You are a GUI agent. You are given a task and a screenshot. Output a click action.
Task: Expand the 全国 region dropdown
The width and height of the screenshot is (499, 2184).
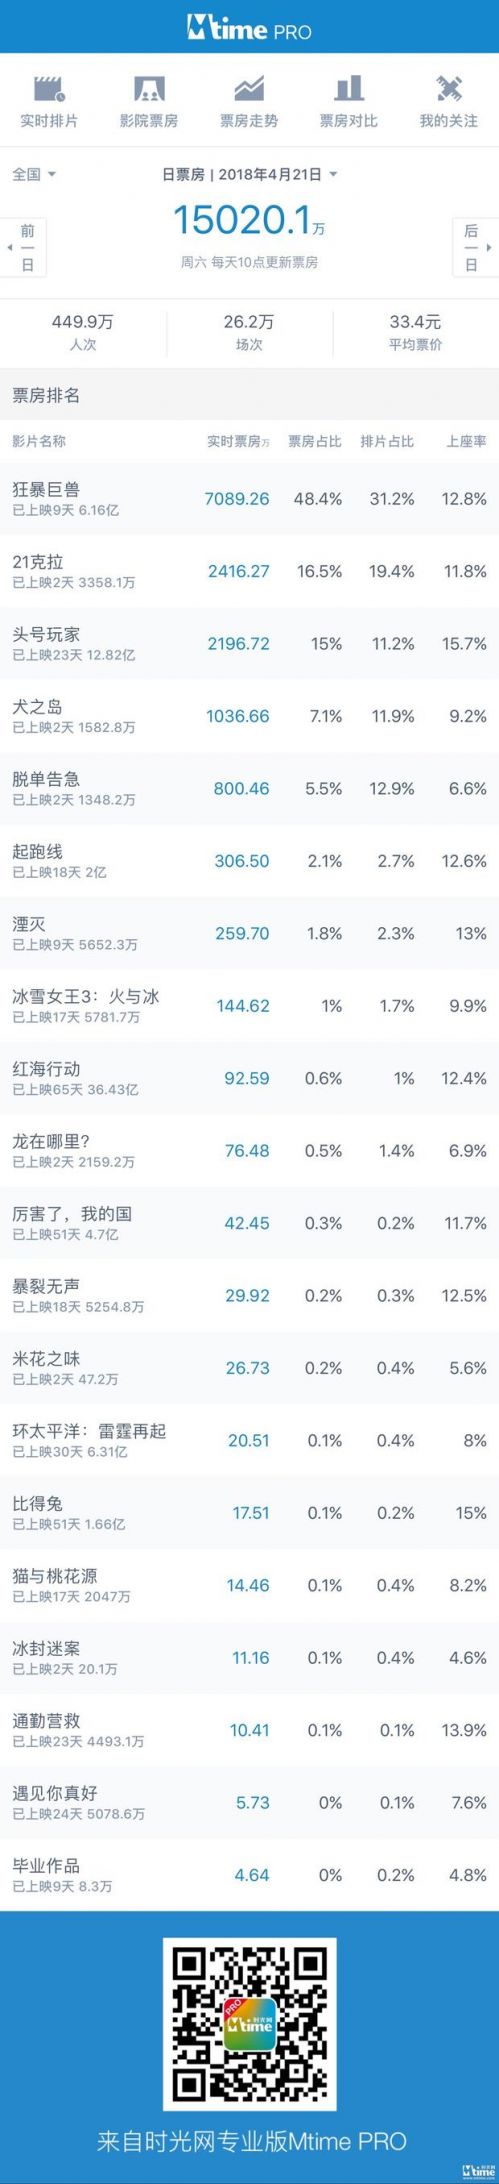pyautogui.click(x=34, y=174)
